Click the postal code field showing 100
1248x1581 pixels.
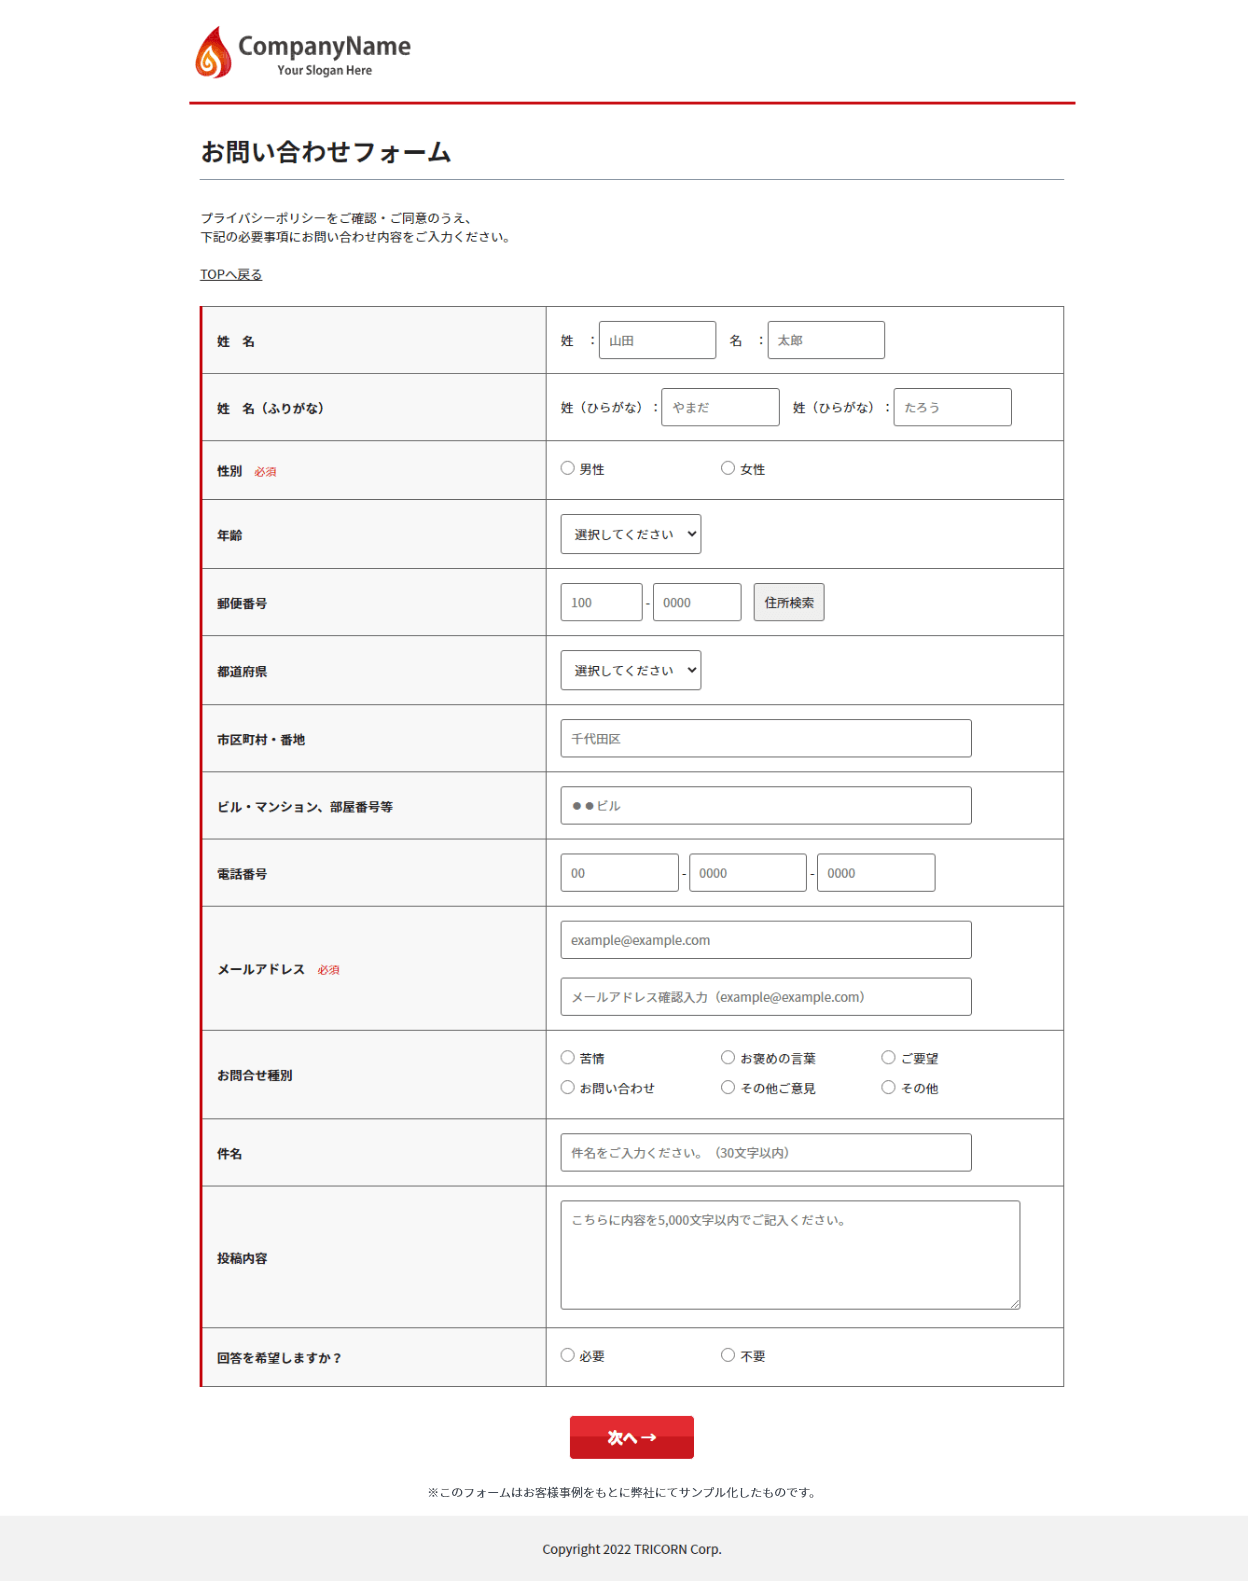[601, 602]
